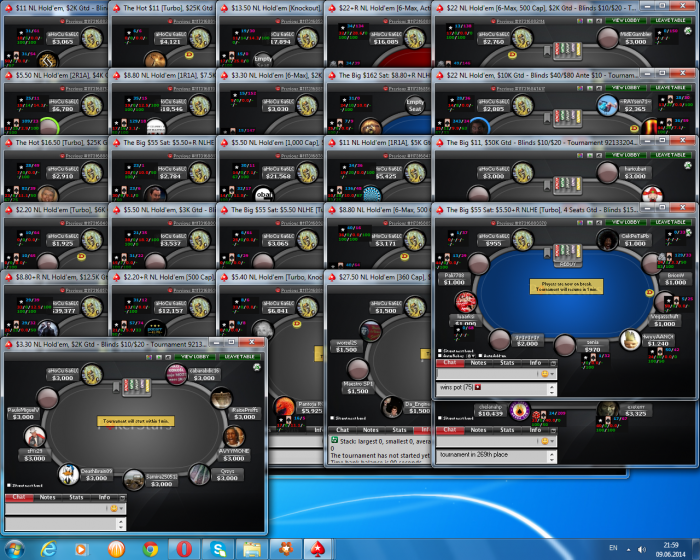Click View Lobby in Big $55 Sat window
This screenshot has width=700, height=560.
[626, 222]
